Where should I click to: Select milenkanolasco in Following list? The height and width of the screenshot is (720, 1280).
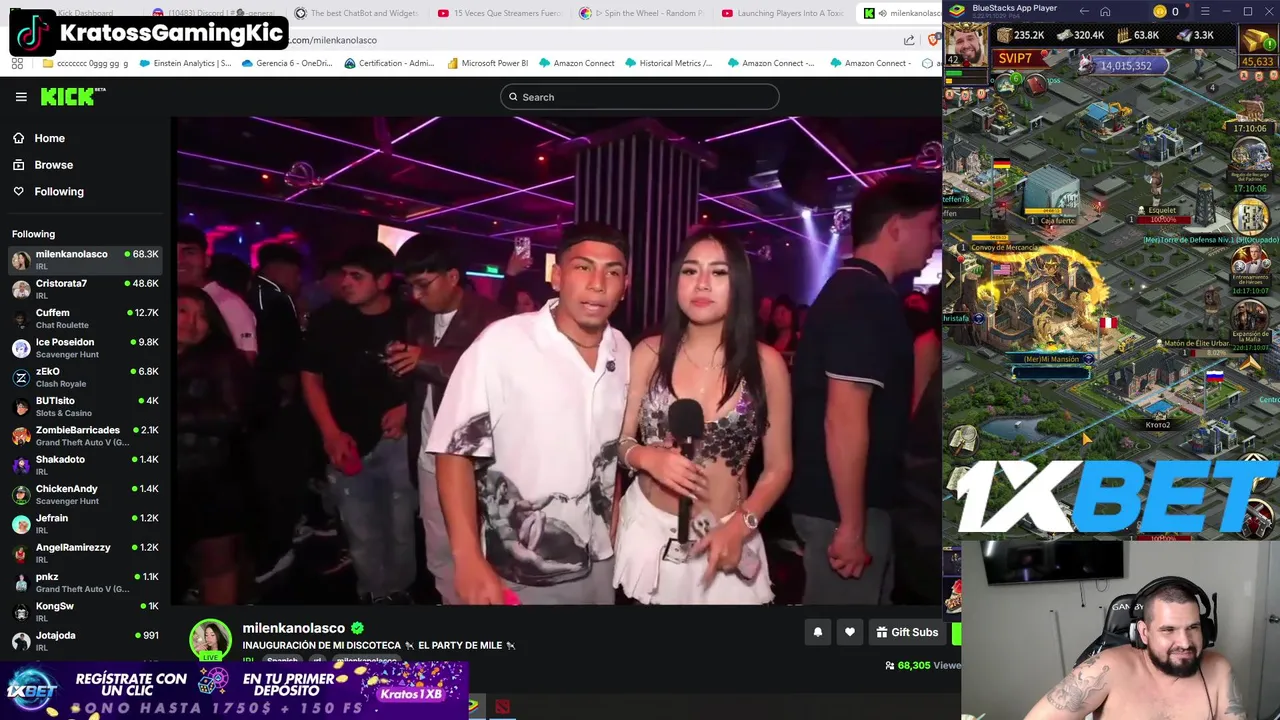coord(85,260)
